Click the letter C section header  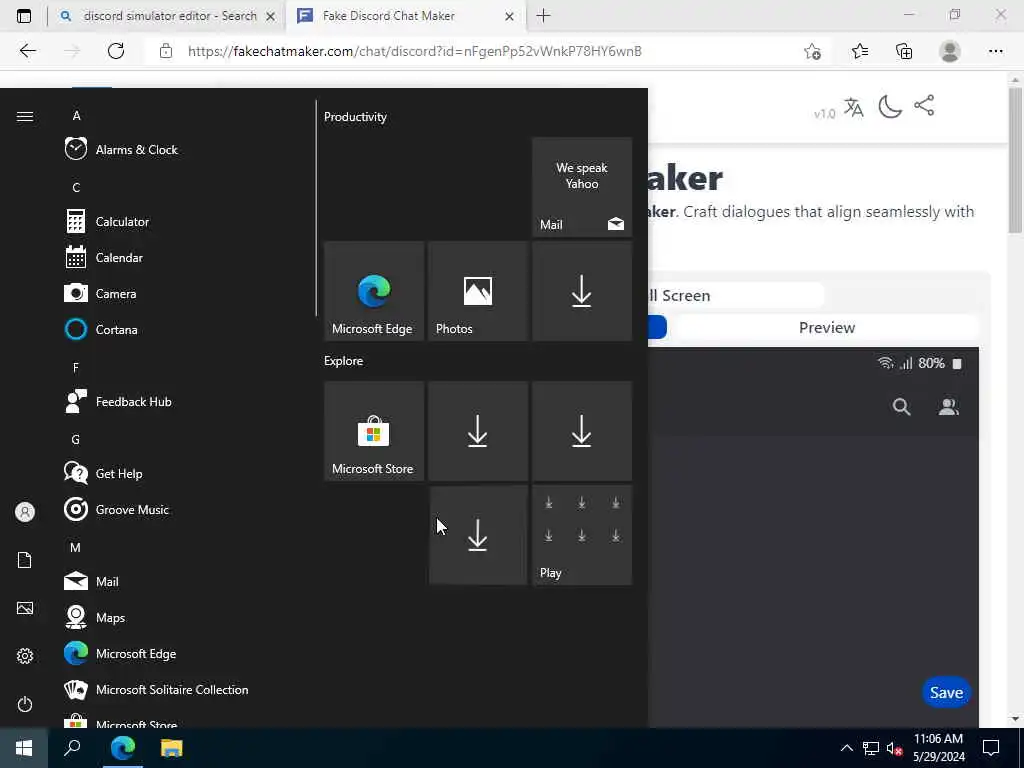point(76,187)
